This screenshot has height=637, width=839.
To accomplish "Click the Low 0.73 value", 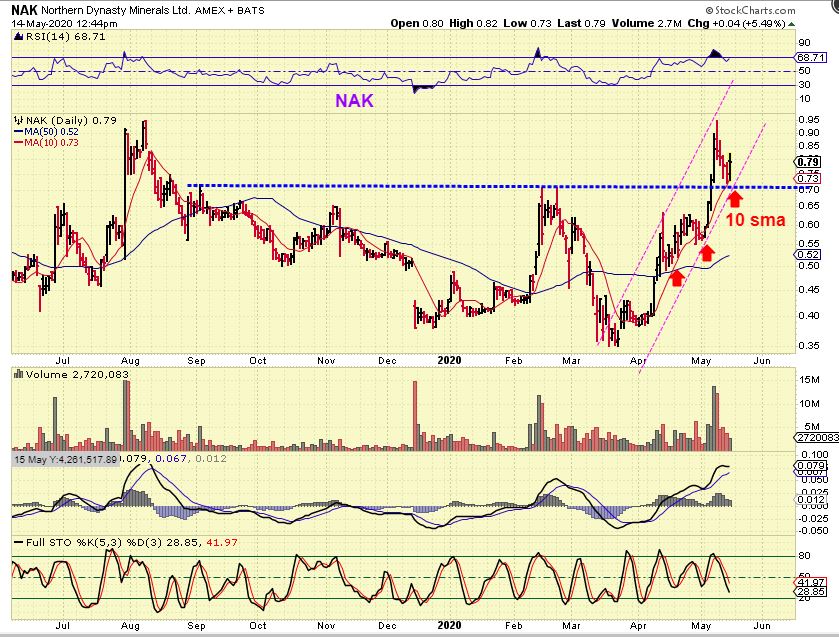I will coord(527,23).
